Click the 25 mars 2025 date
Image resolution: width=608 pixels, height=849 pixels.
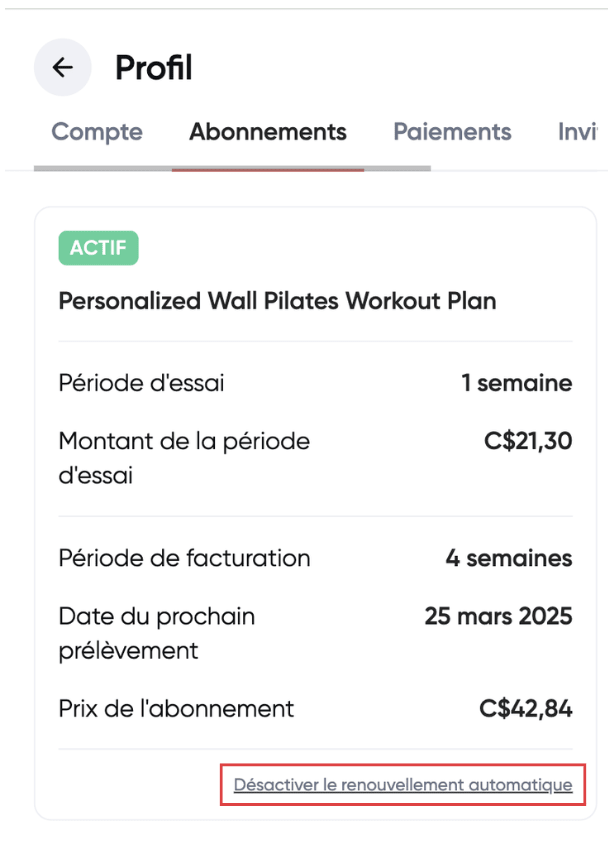tap(498, 616)
